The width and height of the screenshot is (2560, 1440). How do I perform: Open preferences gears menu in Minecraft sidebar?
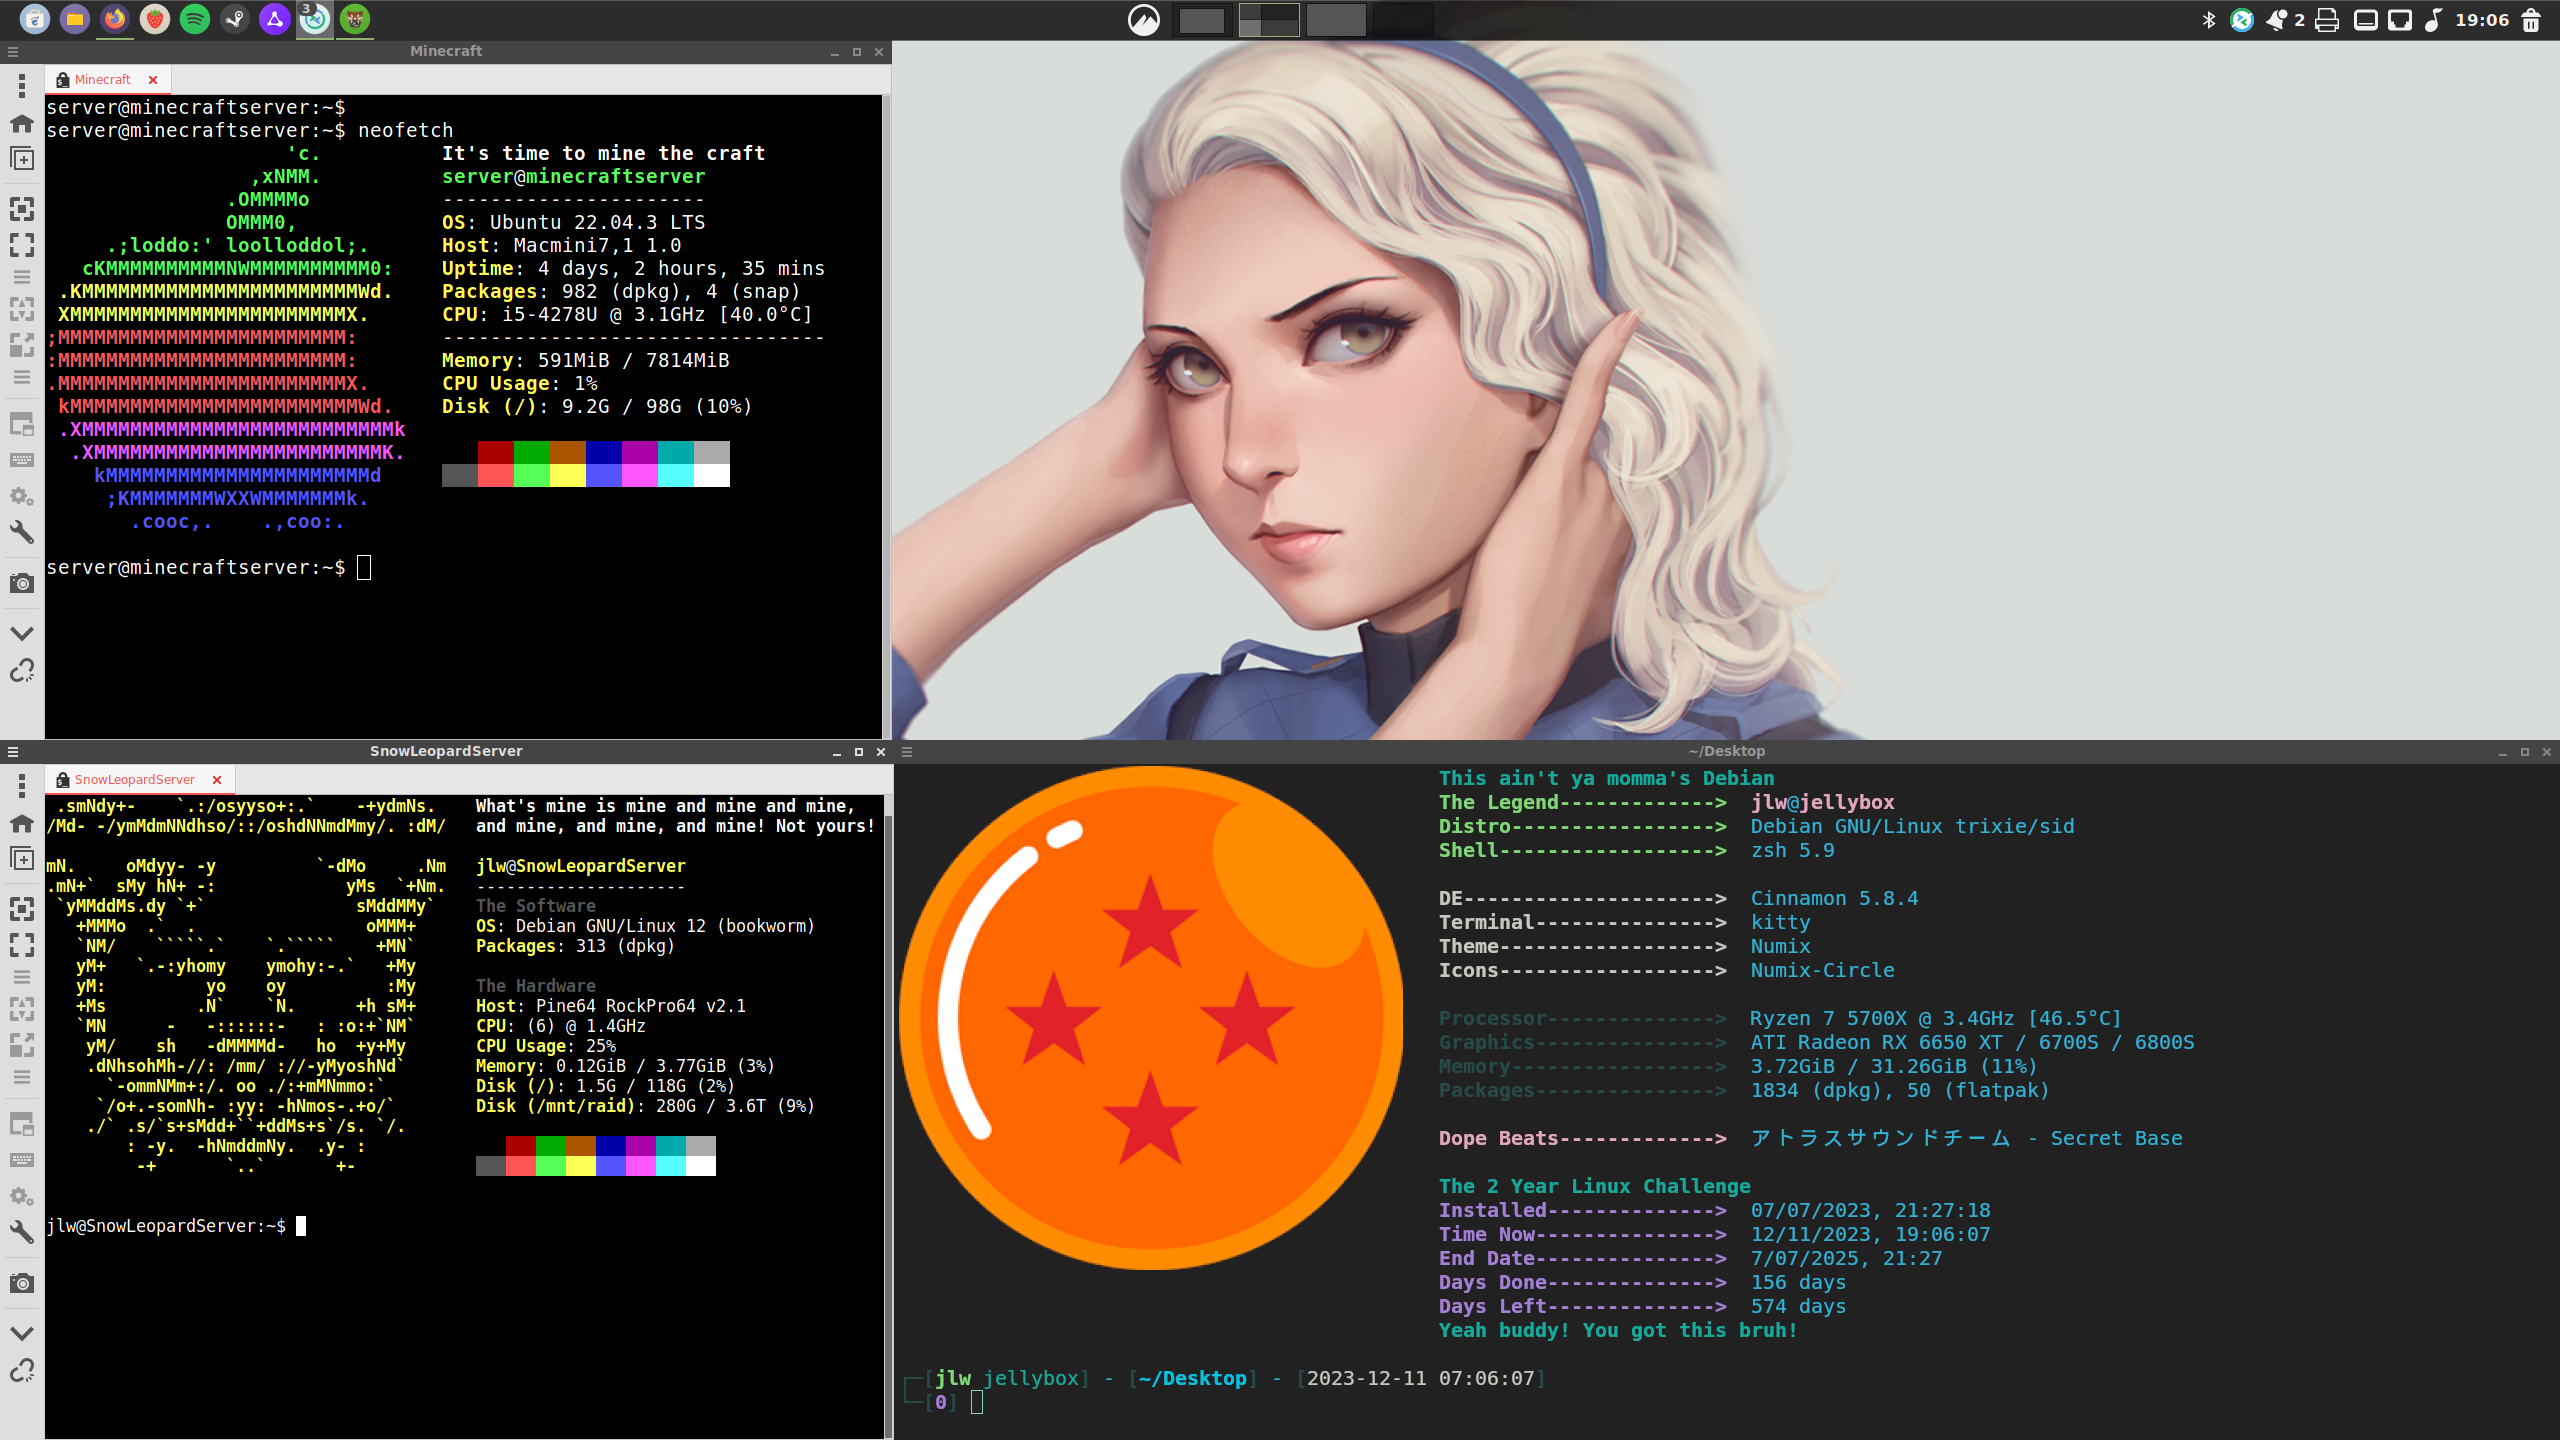[x=22, y=497]
